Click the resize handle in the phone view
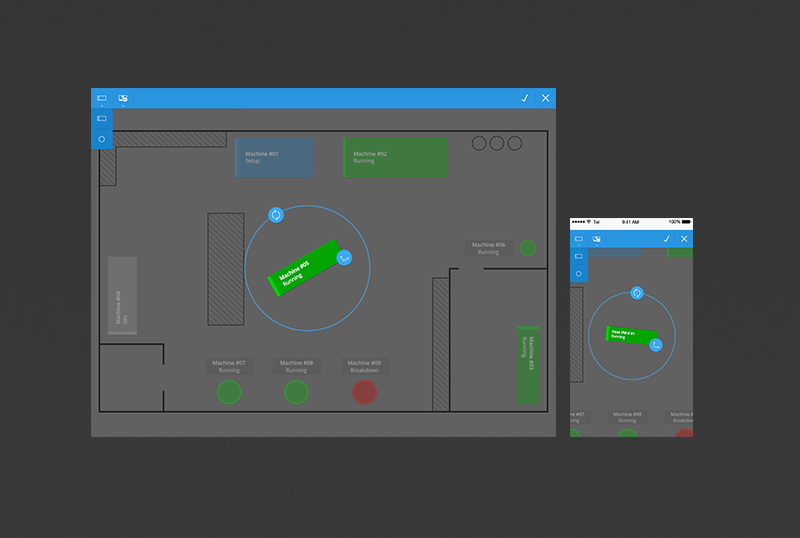This screenshot has width=800, height=538. (x=656, y=346)
